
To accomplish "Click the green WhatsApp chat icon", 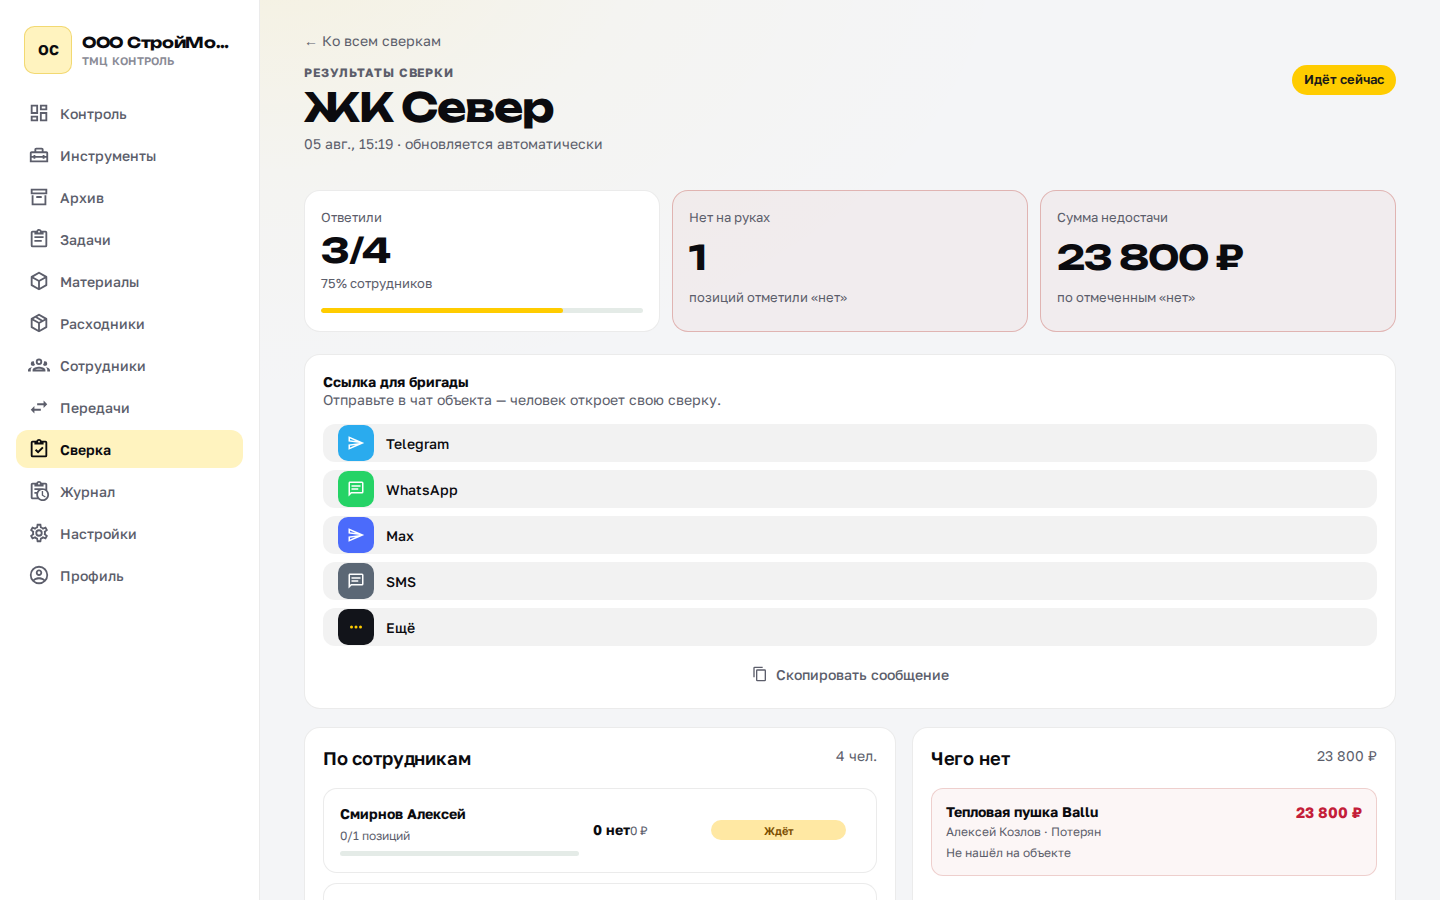I will 356,489.
